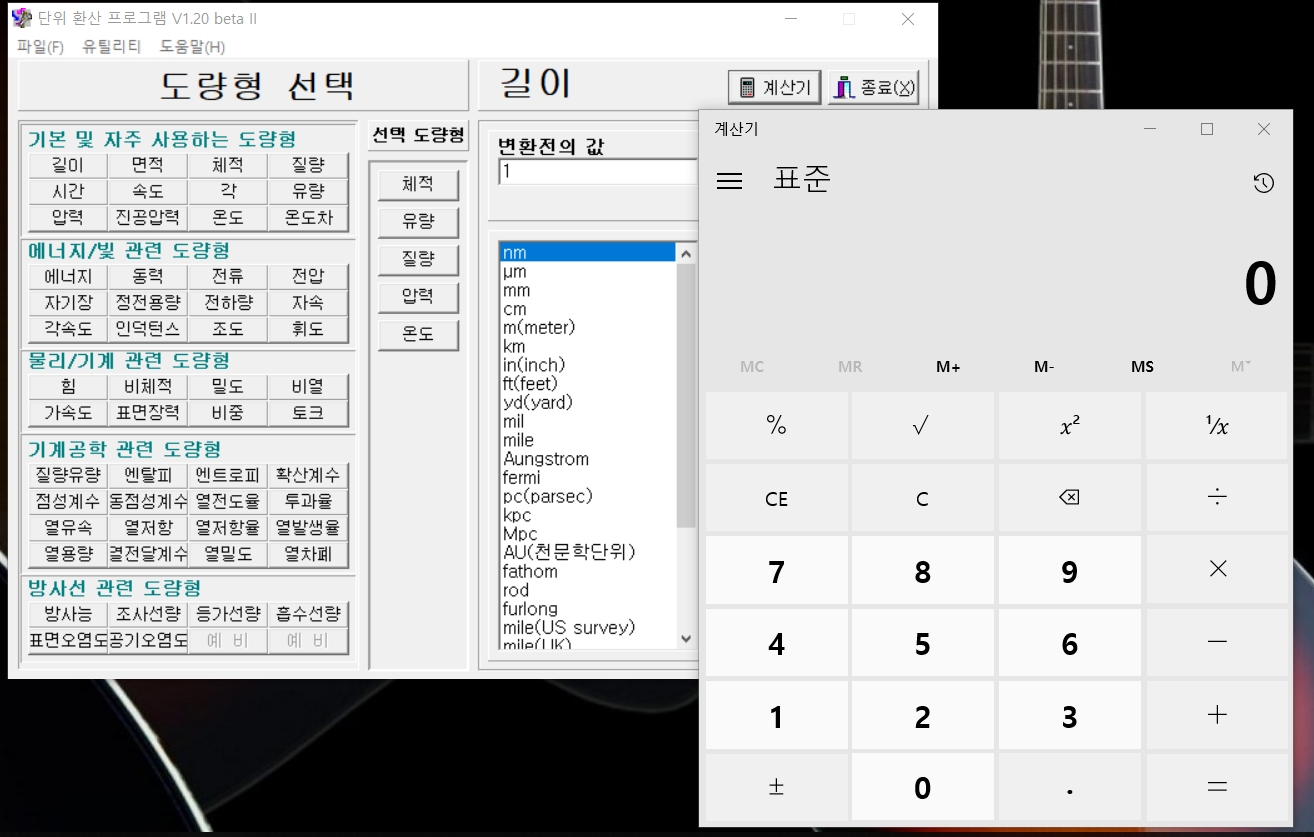1314x837 pixels.
Task: Open the 유틸리티 menu
Action: coord(111,47)
